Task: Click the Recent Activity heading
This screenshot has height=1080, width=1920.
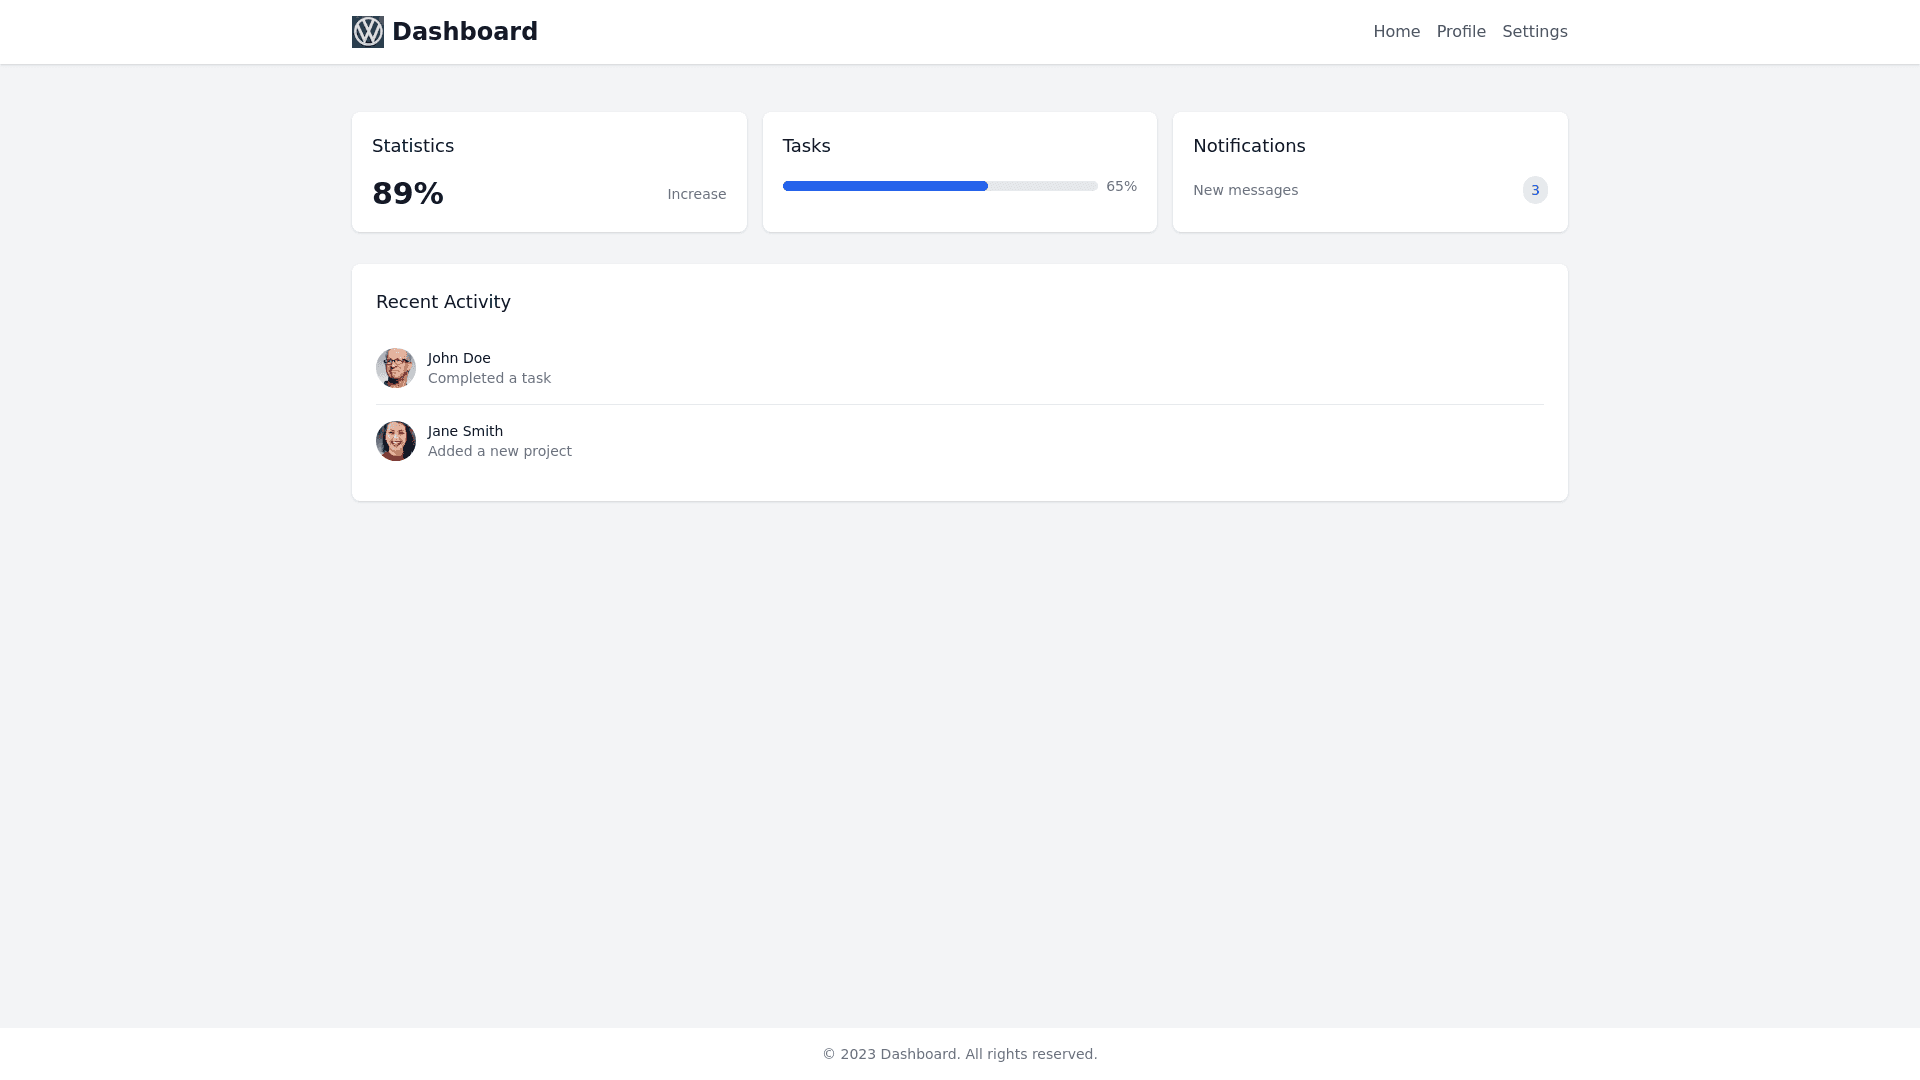Action: point(443,302)
